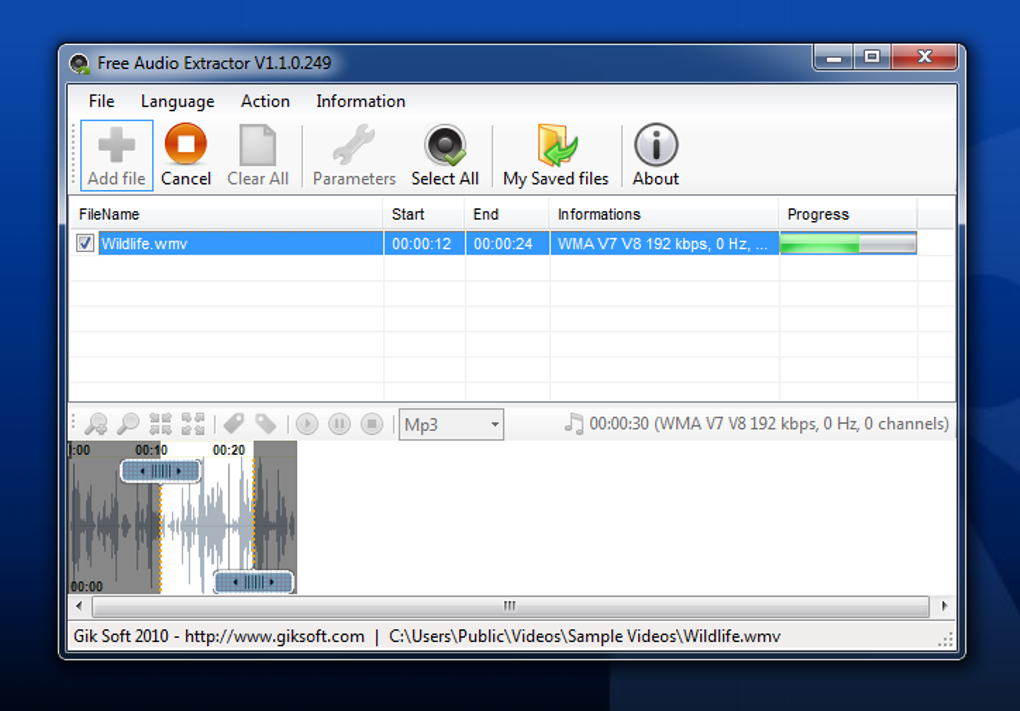Screen dimensions: 1020x711
Task: Click the inward arrows zoom icon
Action: point(160,424)
